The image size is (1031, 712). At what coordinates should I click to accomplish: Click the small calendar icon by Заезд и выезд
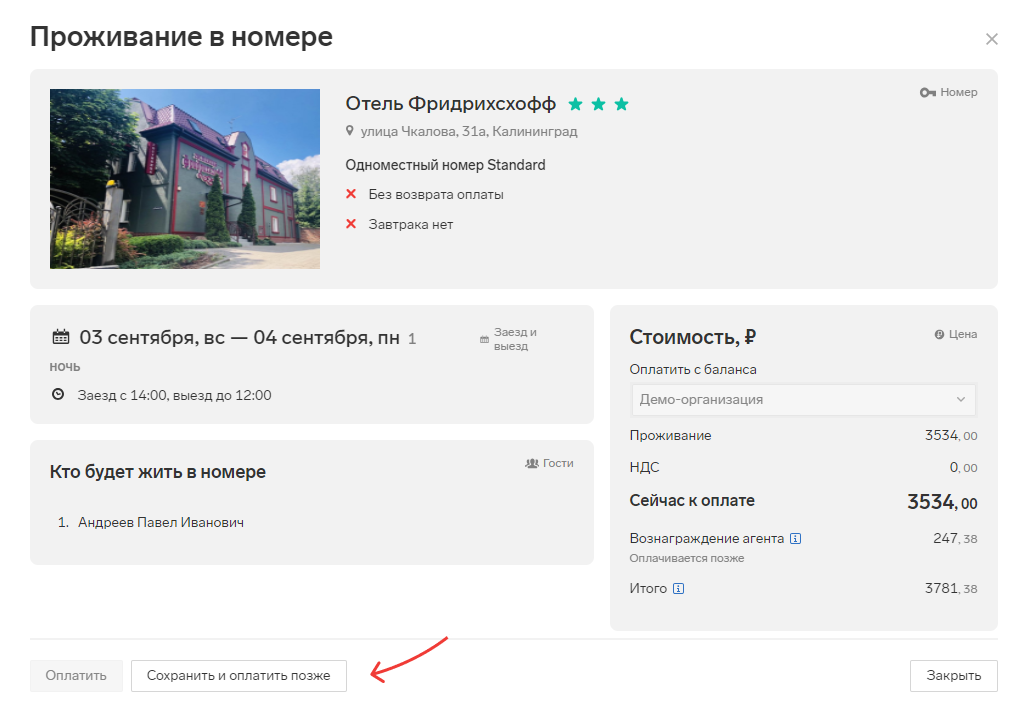tap(485, 339)
